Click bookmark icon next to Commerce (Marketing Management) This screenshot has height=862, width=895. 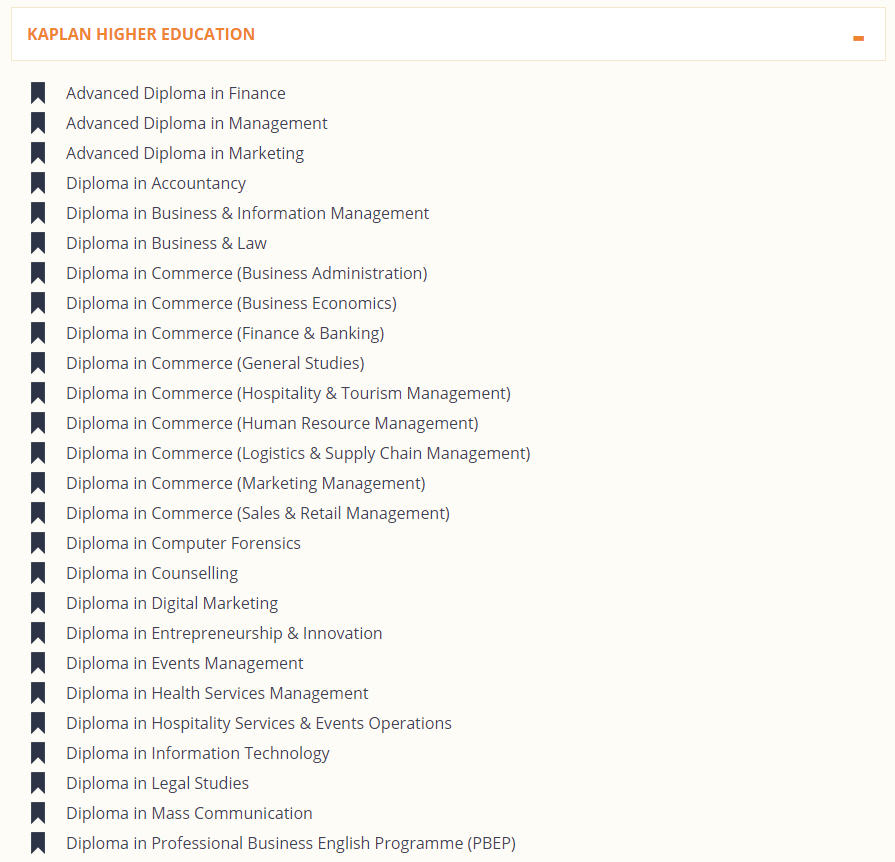[38, 483]
